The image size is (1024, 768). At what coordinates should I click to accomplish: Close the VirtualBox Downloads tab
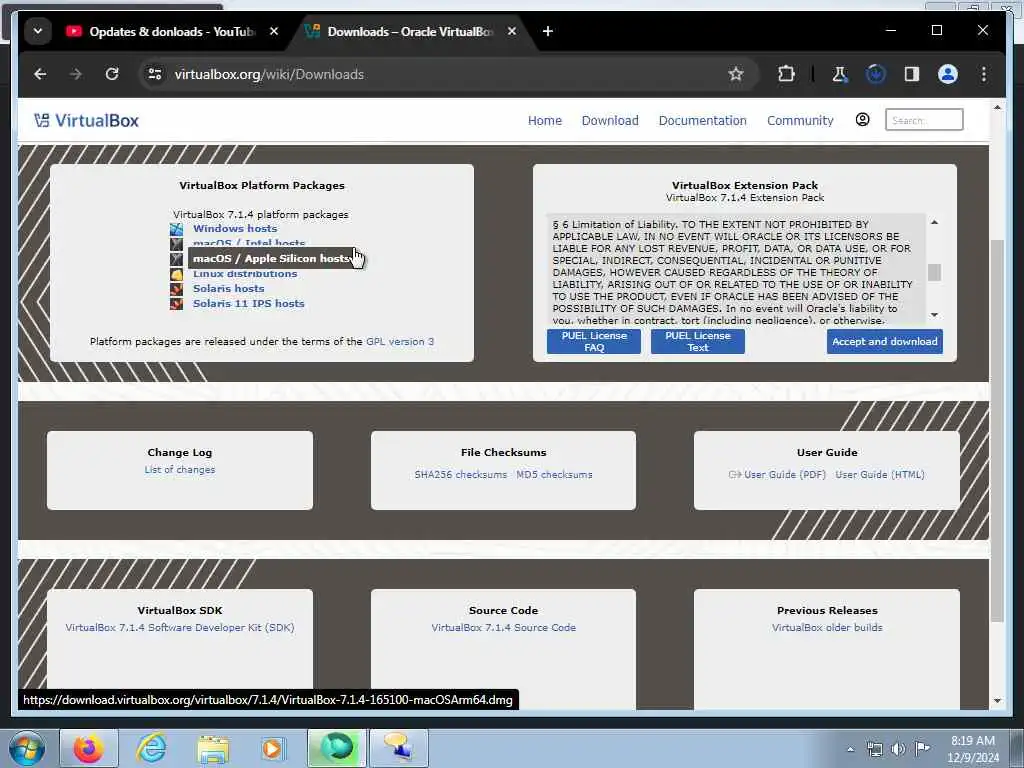(x=512, y=31)
